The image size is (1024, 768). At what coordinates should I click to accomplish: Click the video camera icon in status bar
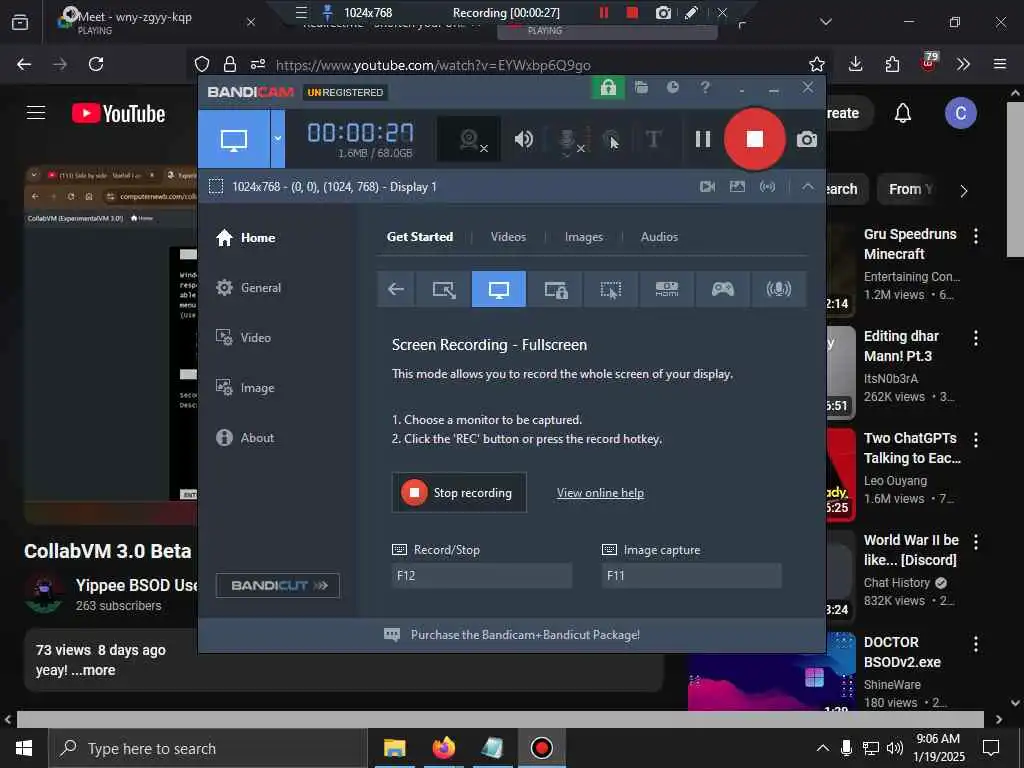coord(707,187)
